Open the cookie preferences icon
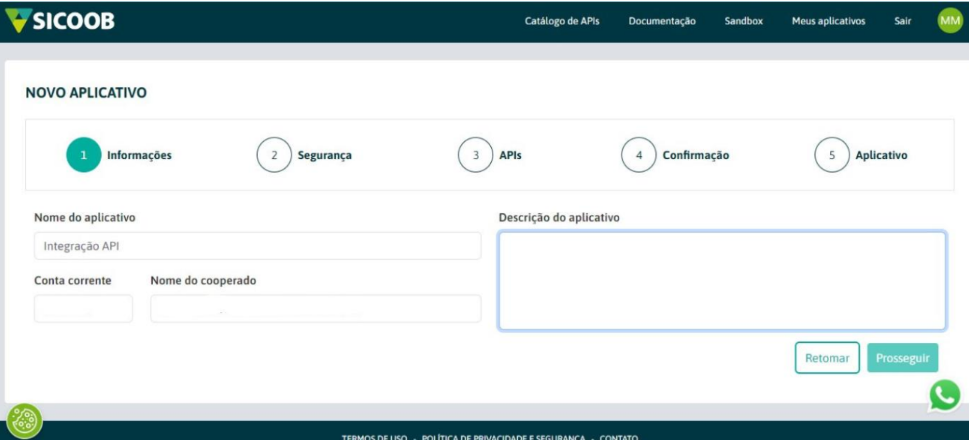This screenshot has width=969, height=440. coord(25,421)
